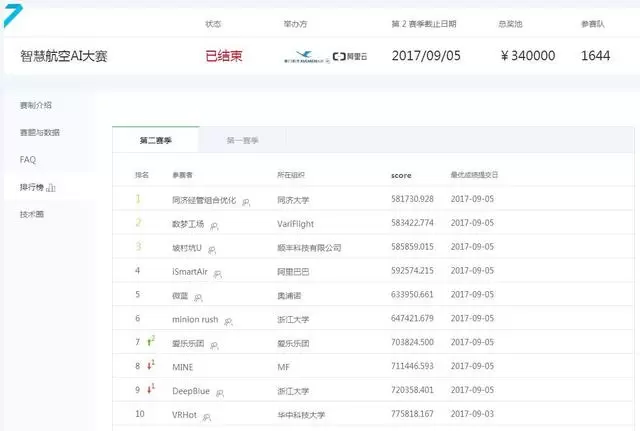Open 赛制介绍 in the sidebar
Viewport: 640px width, 431px height.
coord(36,105)
